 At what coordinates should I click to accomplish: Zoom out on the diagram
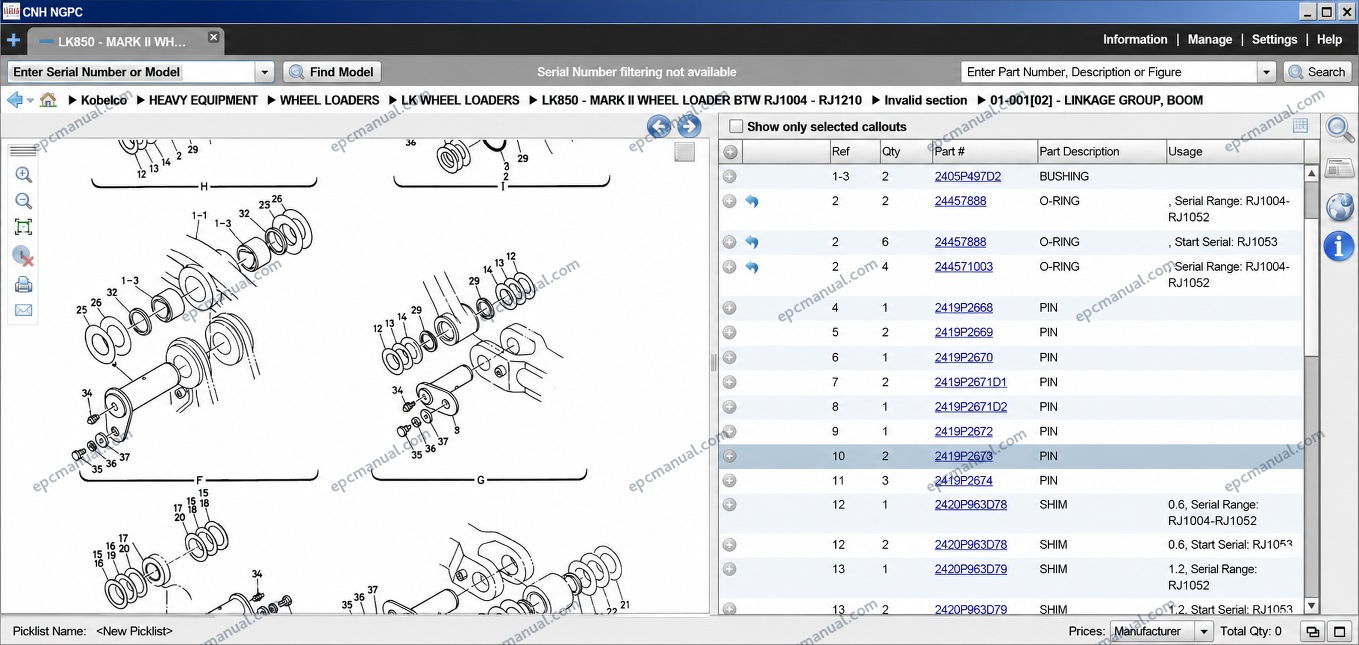point(23,201)
